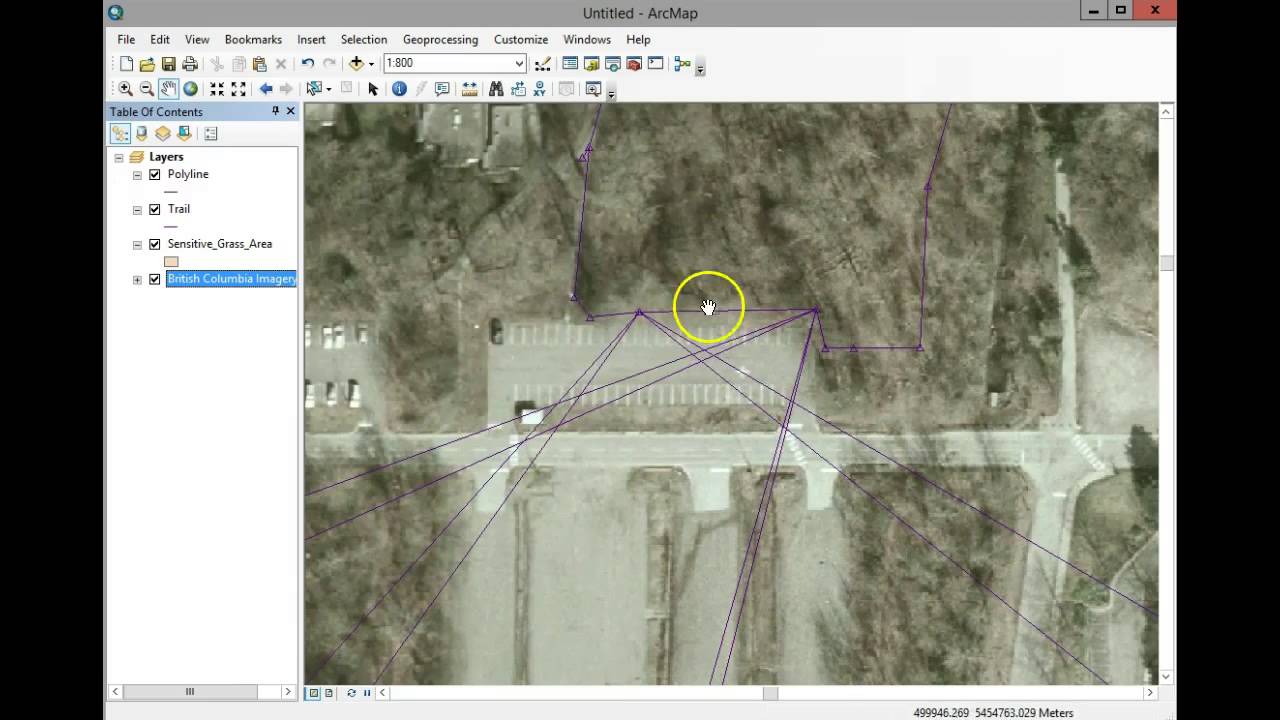Open Add Data dropdown arrow
1280x720 pixels.
tap(371, 64)
